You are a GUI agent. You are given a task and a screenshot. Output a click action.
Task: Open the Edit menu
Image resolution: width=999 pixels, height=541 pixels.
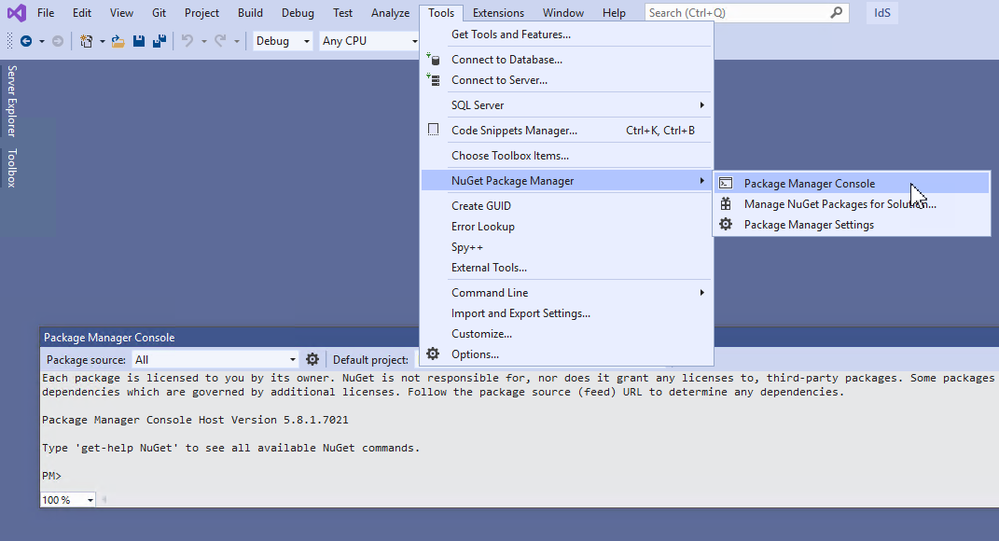[x=82, y=13]
